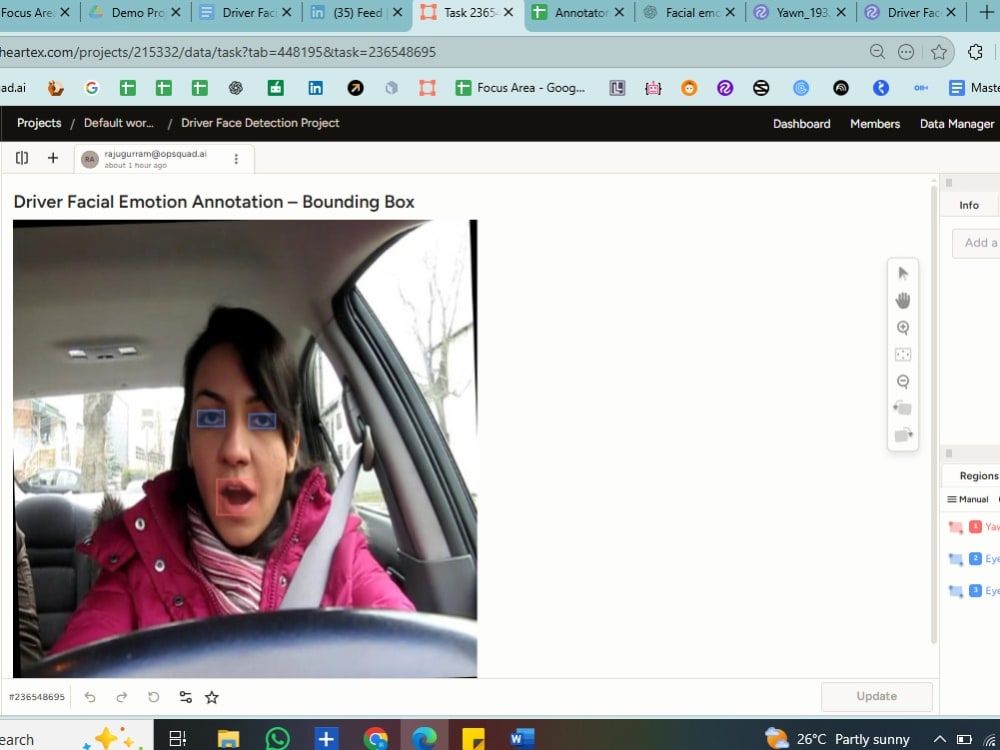Select the arrow Move tool

click(x=902, y=274)
